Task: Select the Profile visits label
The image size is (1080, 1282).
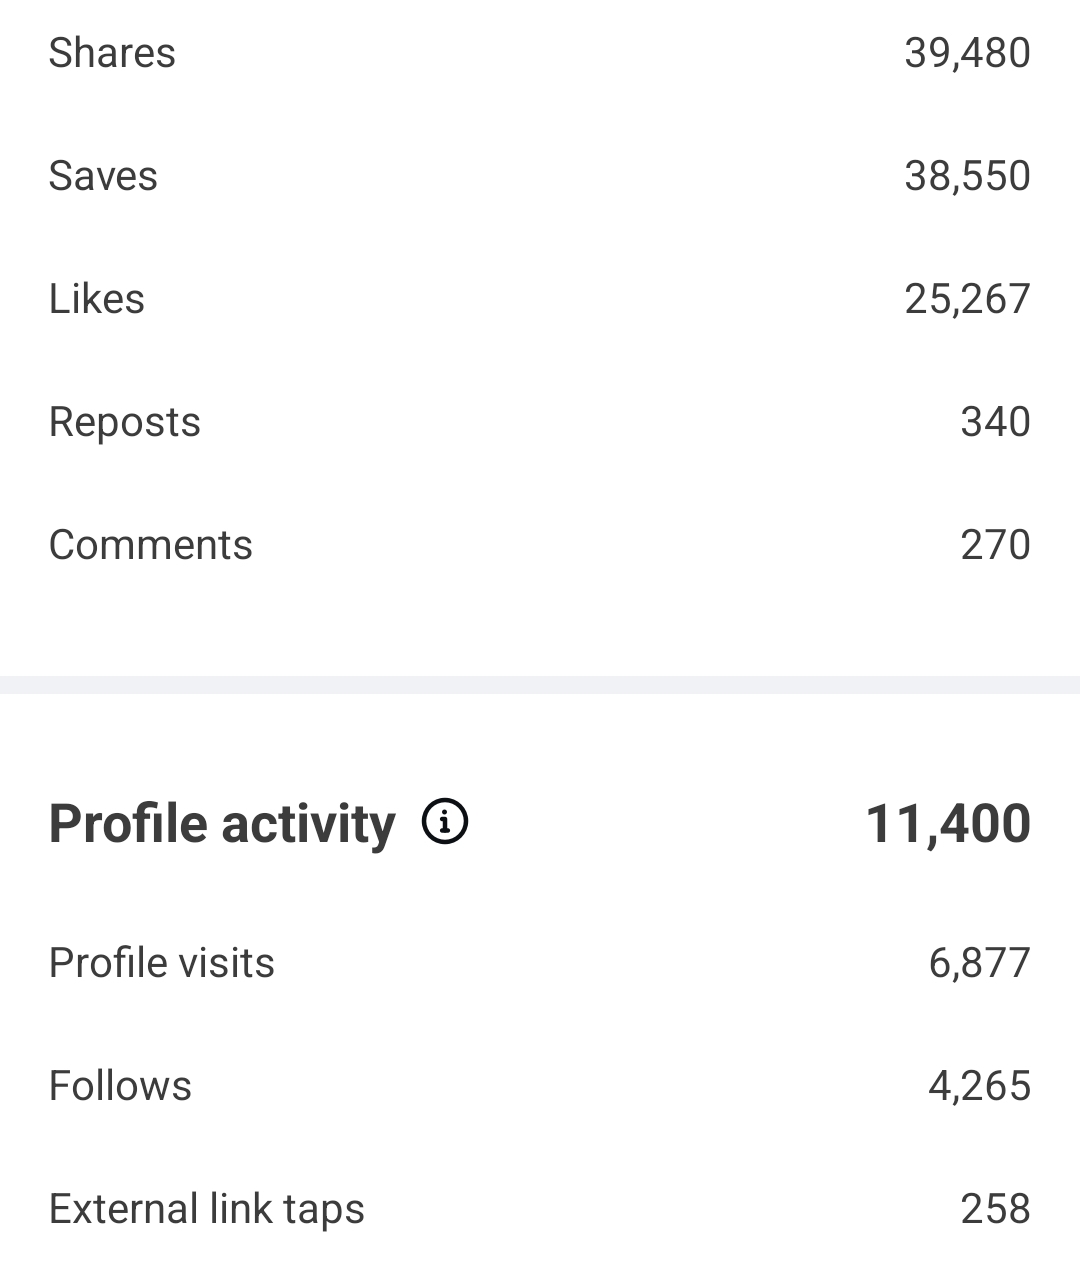Action: click(x=162, y=963)
